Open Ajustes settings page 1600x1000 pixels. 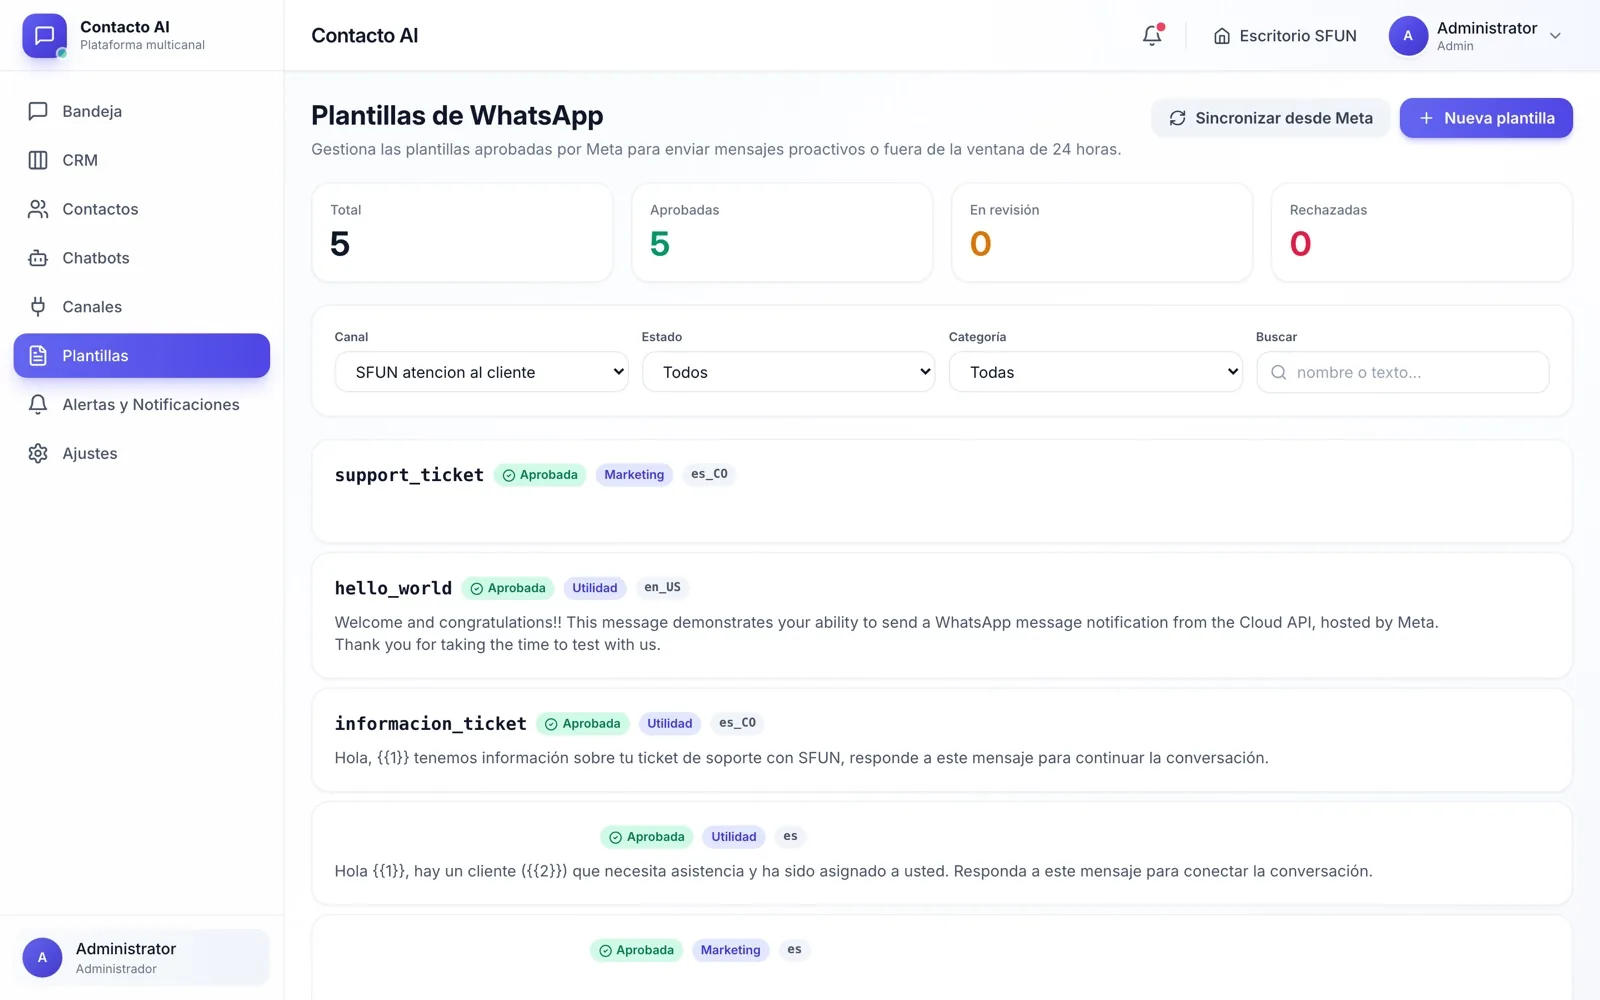coord(141,454)
